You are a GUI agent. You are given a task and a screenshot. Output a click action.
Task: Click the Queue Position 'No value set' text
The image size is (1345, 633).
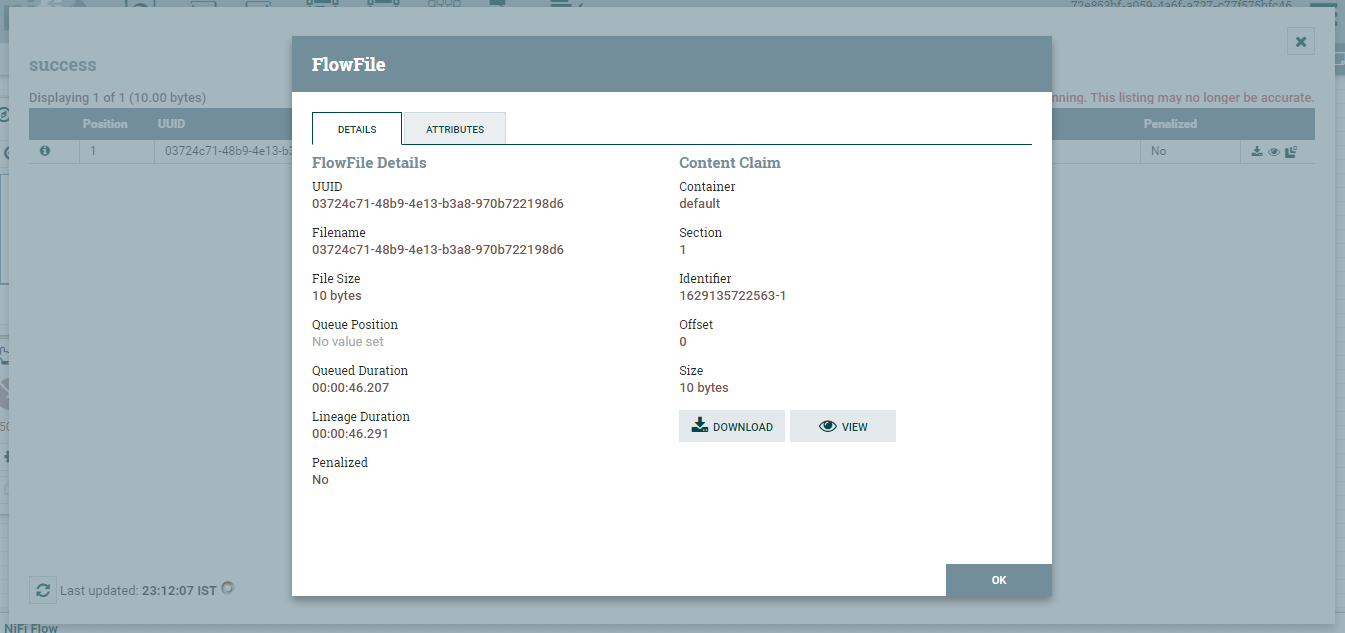click(348, 342)
